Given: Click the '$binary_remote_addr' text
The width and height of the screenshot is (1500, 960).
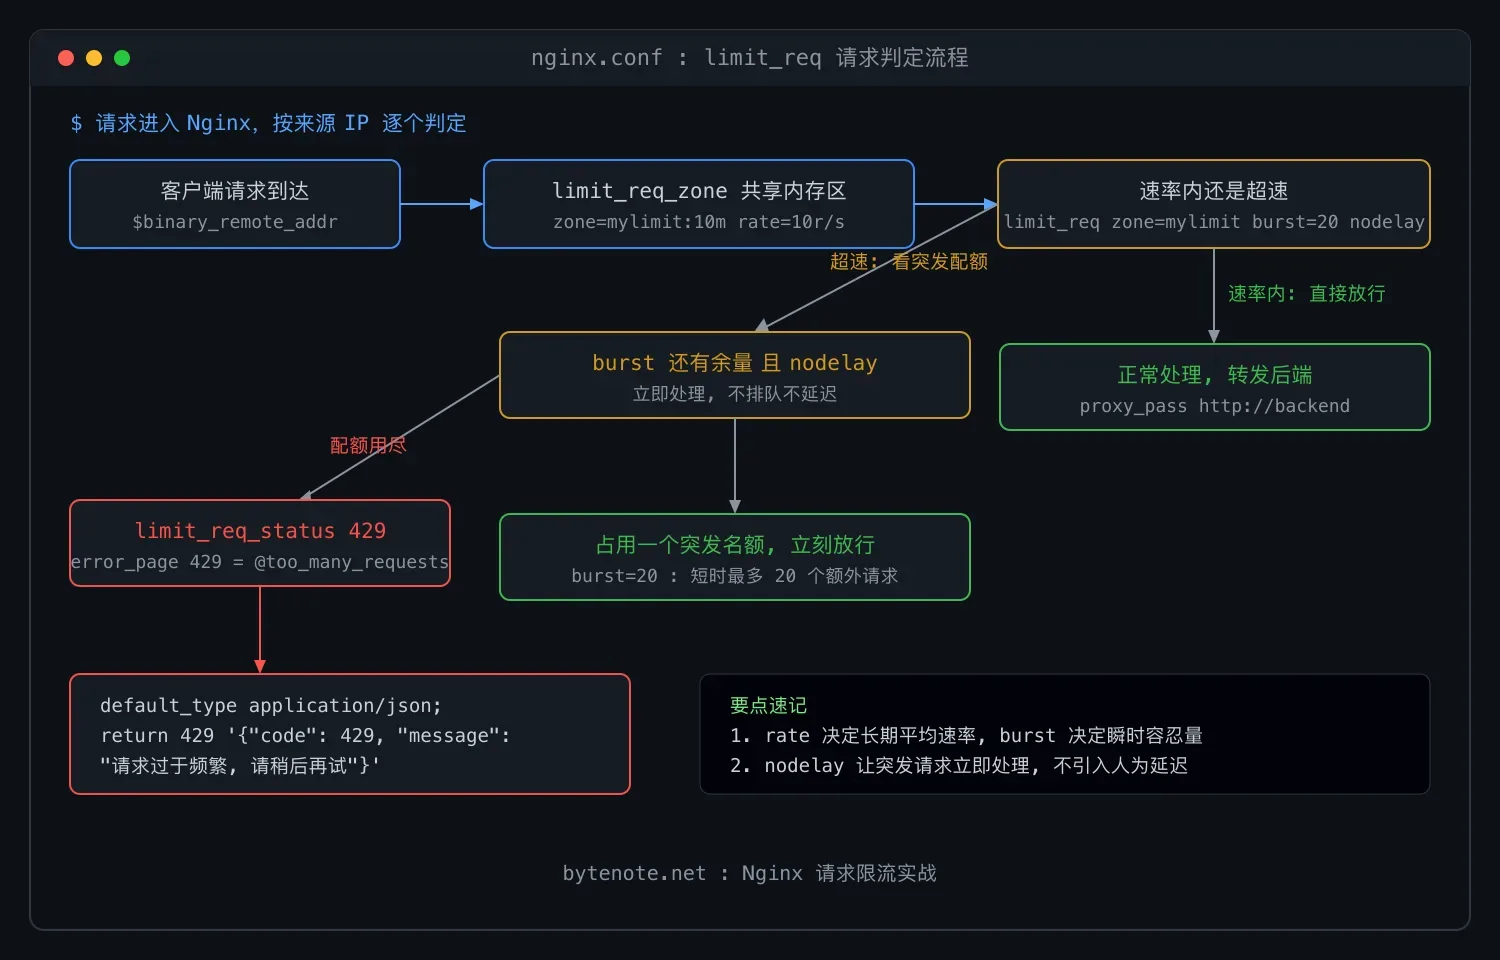Looking at the screenshot, I should point(235,222).
